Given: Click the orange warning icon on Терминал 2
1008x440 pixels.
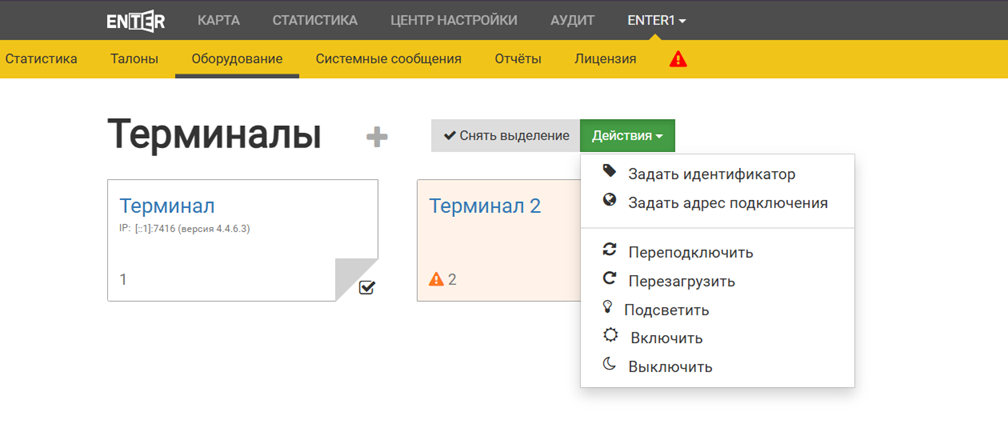Looking at the screenshot, I should [x=436, y=279].
